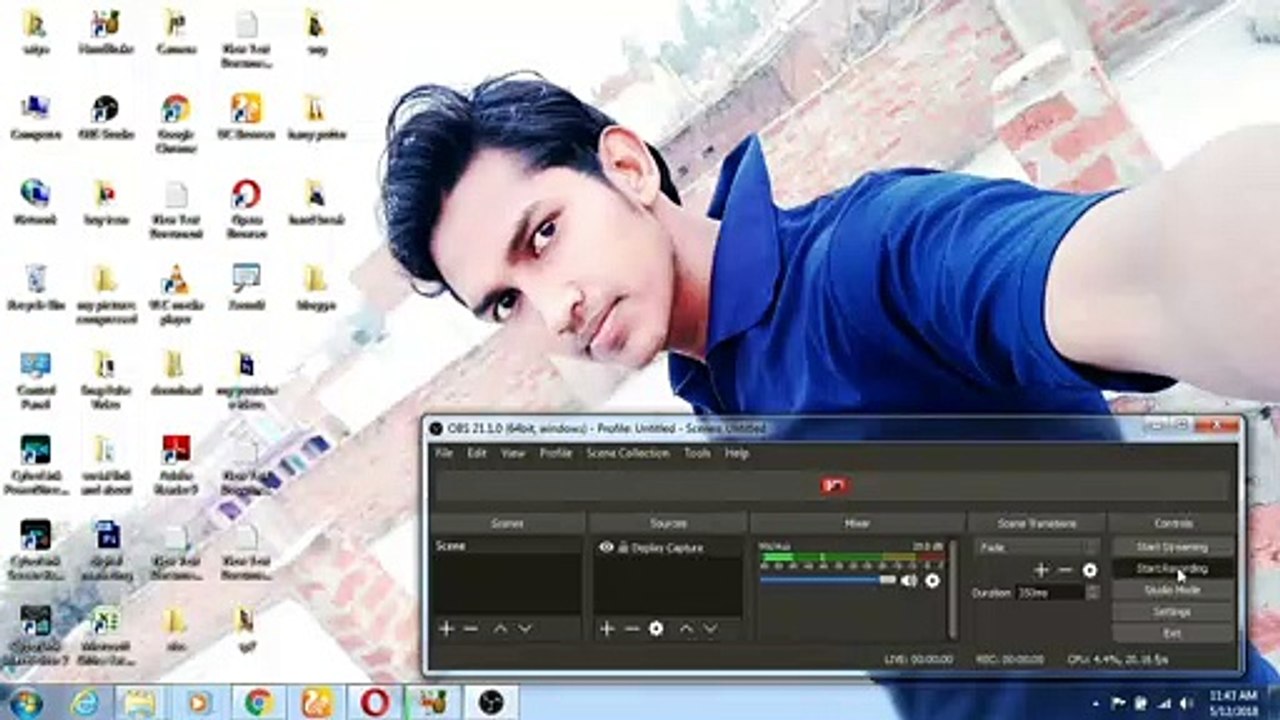
Task: Click the taskbar clock showing 11:43 AM
Action: (x=1232, y=702)
